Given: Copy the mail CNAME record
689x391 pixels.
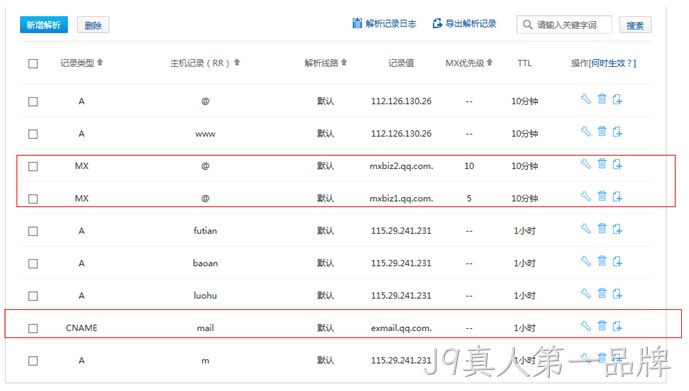Looking at the screenshot, I should pos(617,326).
